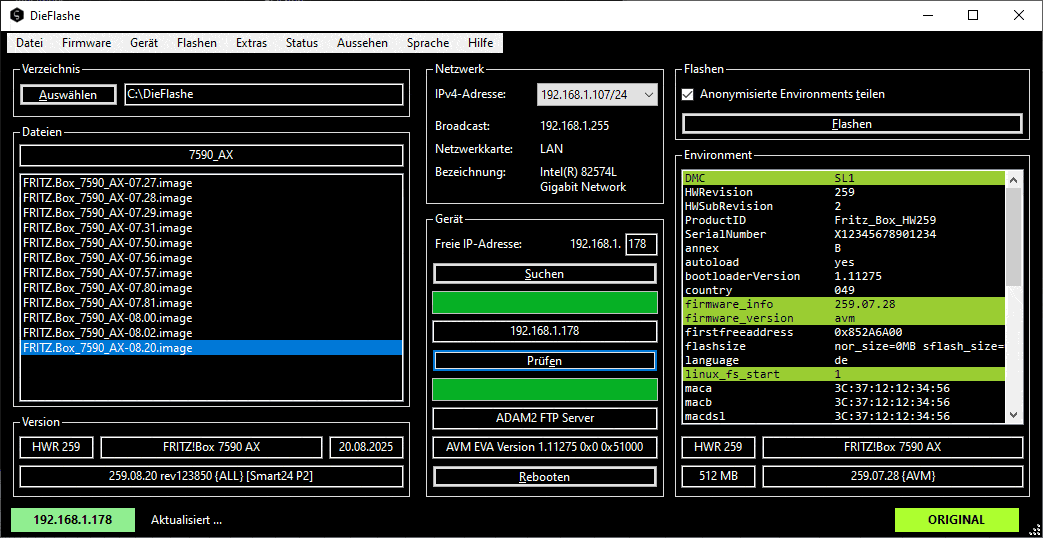Click the C:\DieFlashe directory path field

pos(263,94)
